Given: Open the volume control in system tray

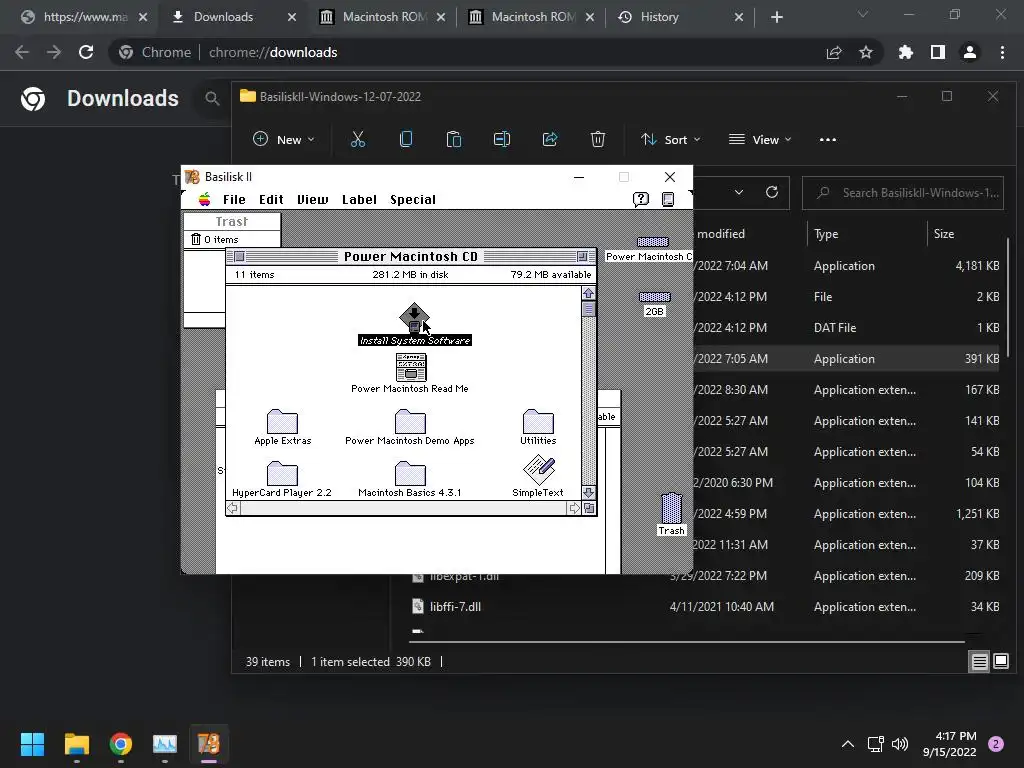Looking at the screenshot, I should [x=900, y=744].
